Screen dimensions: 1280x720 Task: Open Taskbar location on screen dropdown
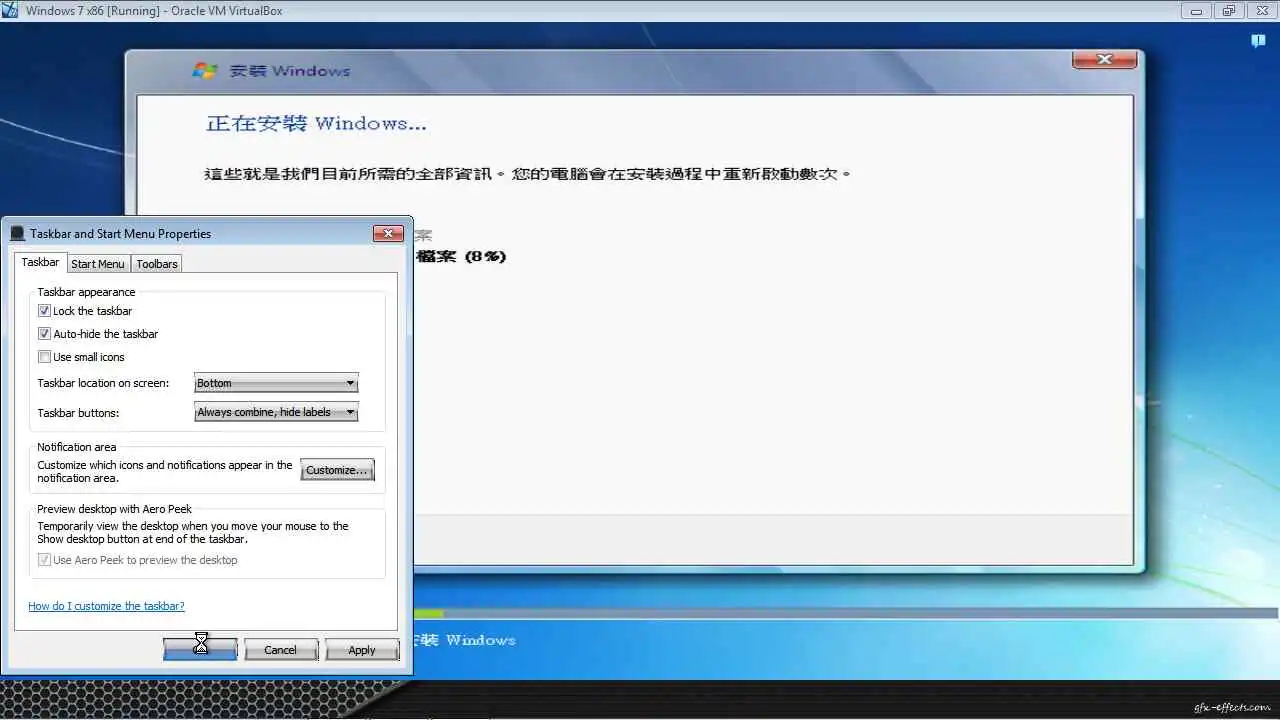click(276, 383)
